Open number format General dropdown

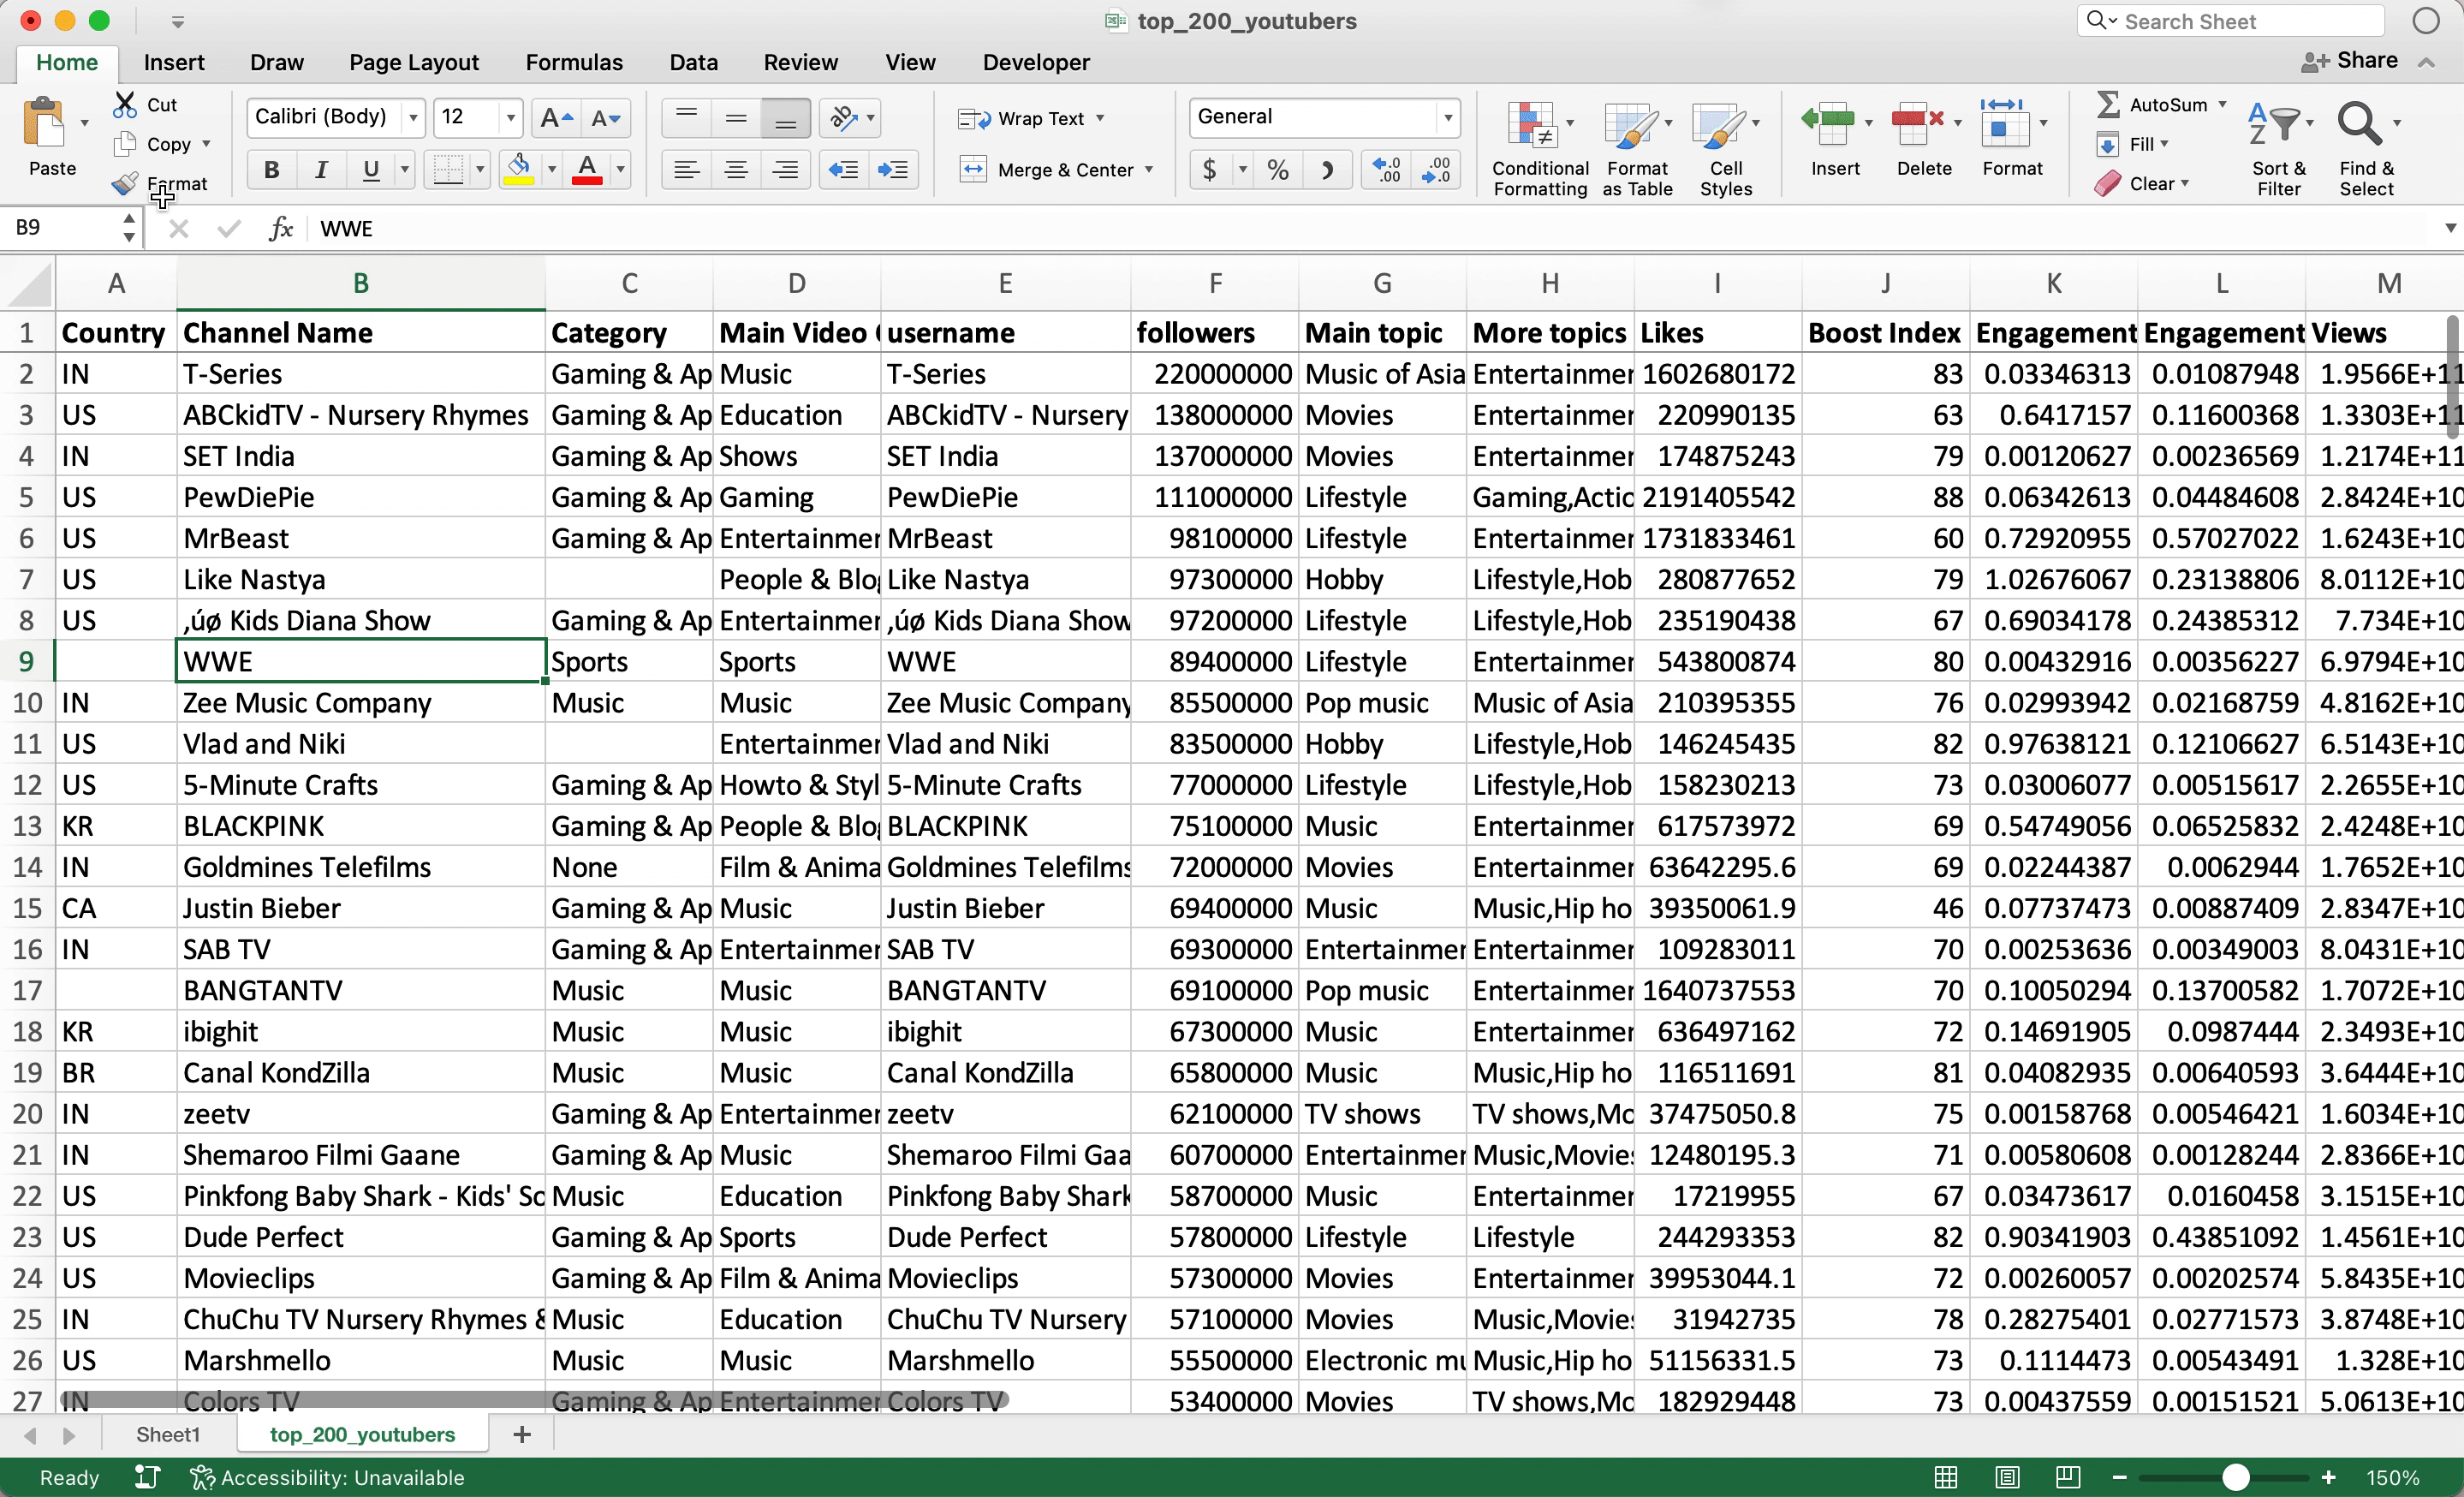pyautogui.click(x=1447, y=118)
